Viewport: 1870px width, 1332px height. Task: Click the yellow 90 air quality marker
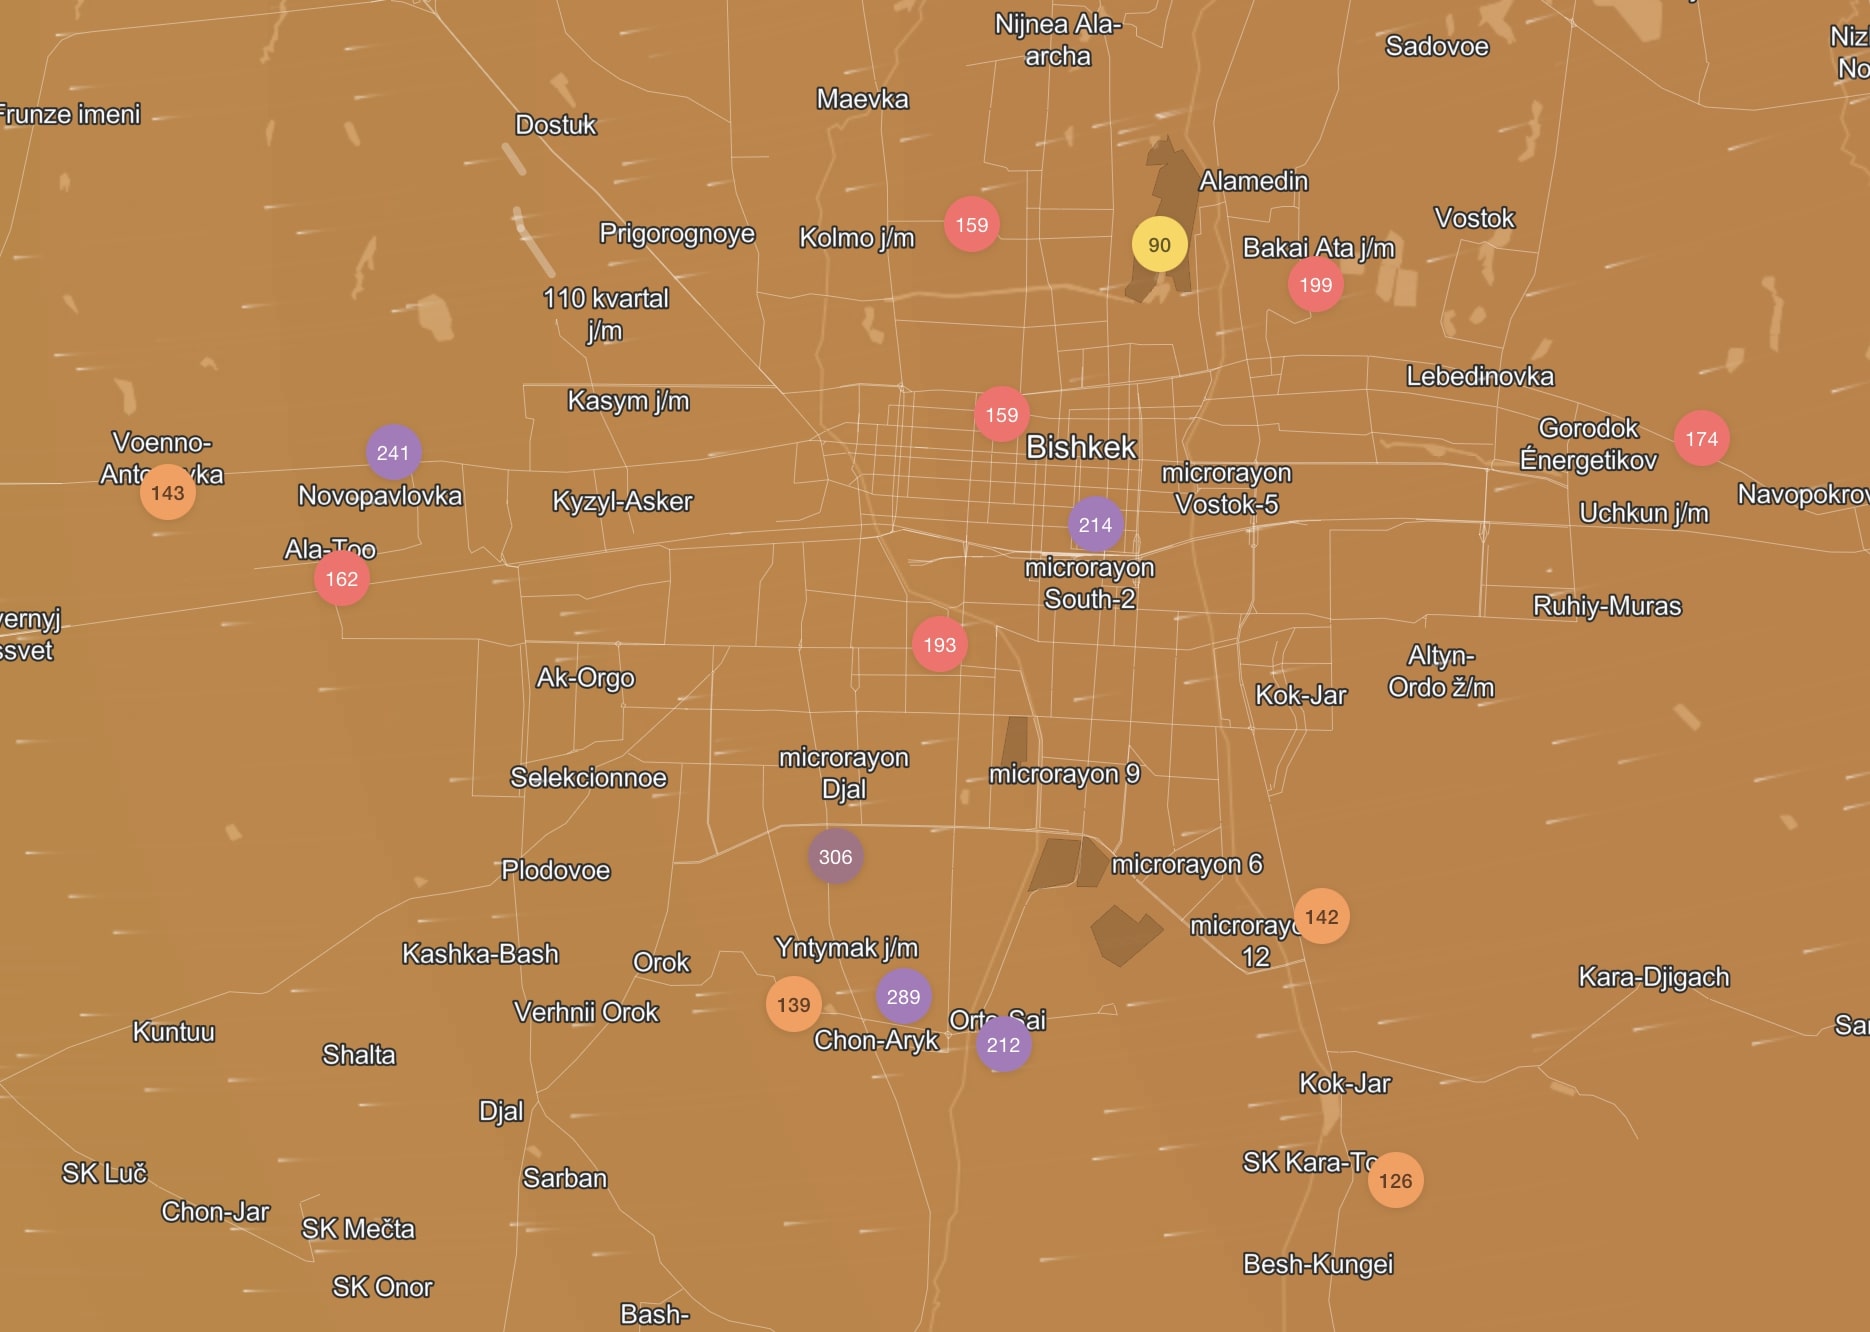pos(1159,245)
